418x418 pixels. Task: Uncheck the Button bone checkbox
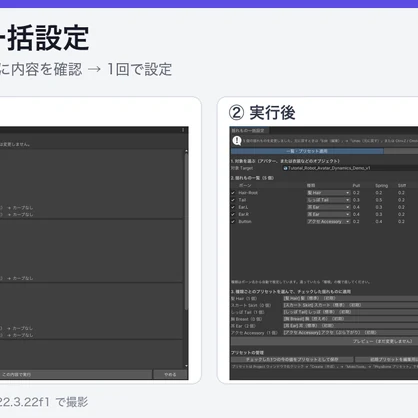(233, 222)
